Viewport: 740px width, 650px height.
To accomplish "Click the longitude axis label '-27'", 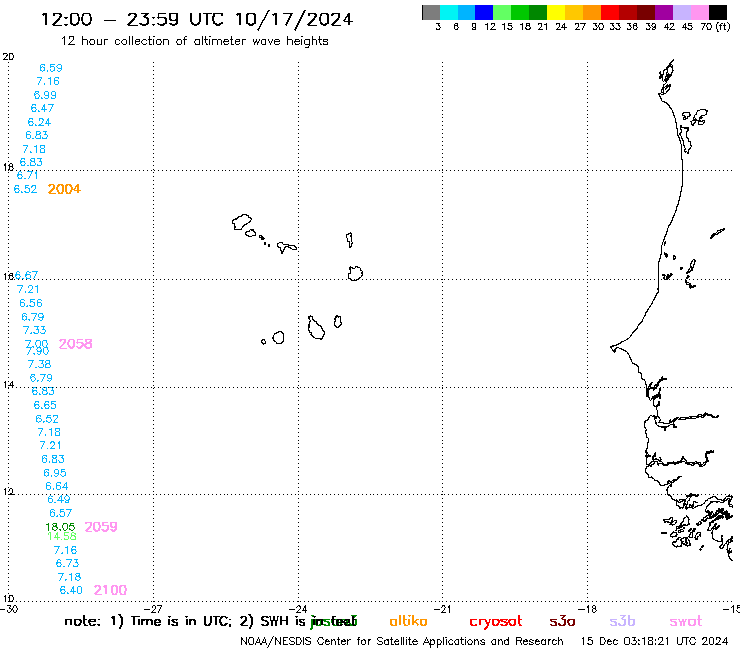I will click(155, 609).
